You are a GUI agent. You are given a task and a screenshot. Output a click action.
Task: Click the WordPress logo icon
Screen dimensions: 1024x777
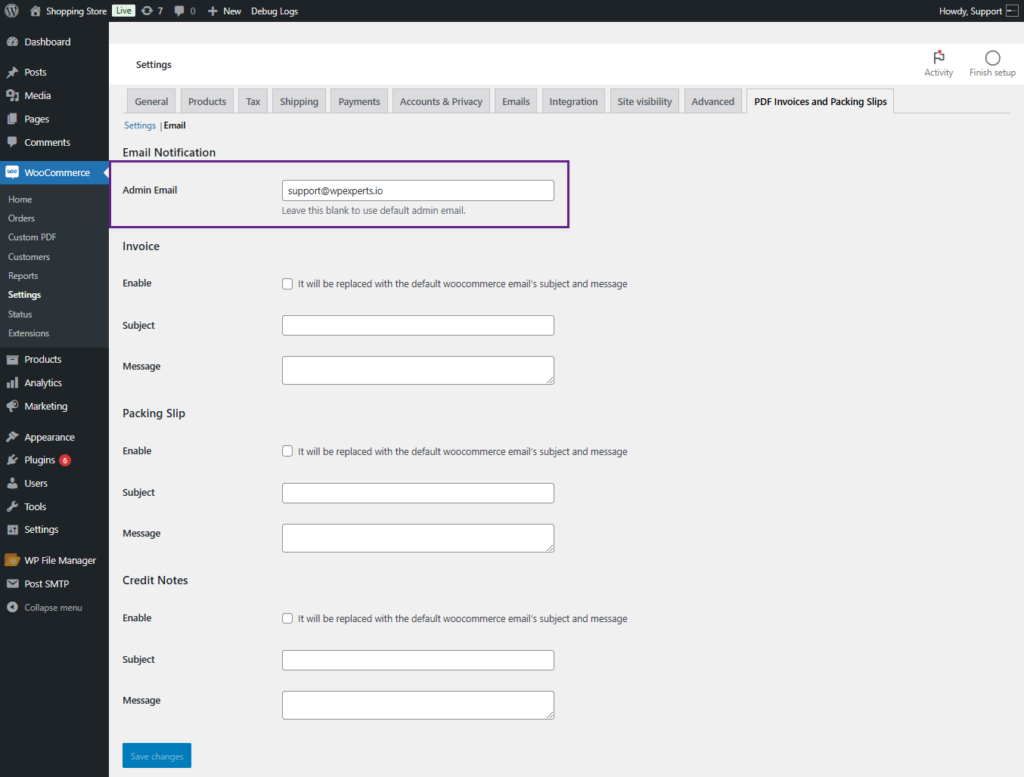[x=12, y=11]
